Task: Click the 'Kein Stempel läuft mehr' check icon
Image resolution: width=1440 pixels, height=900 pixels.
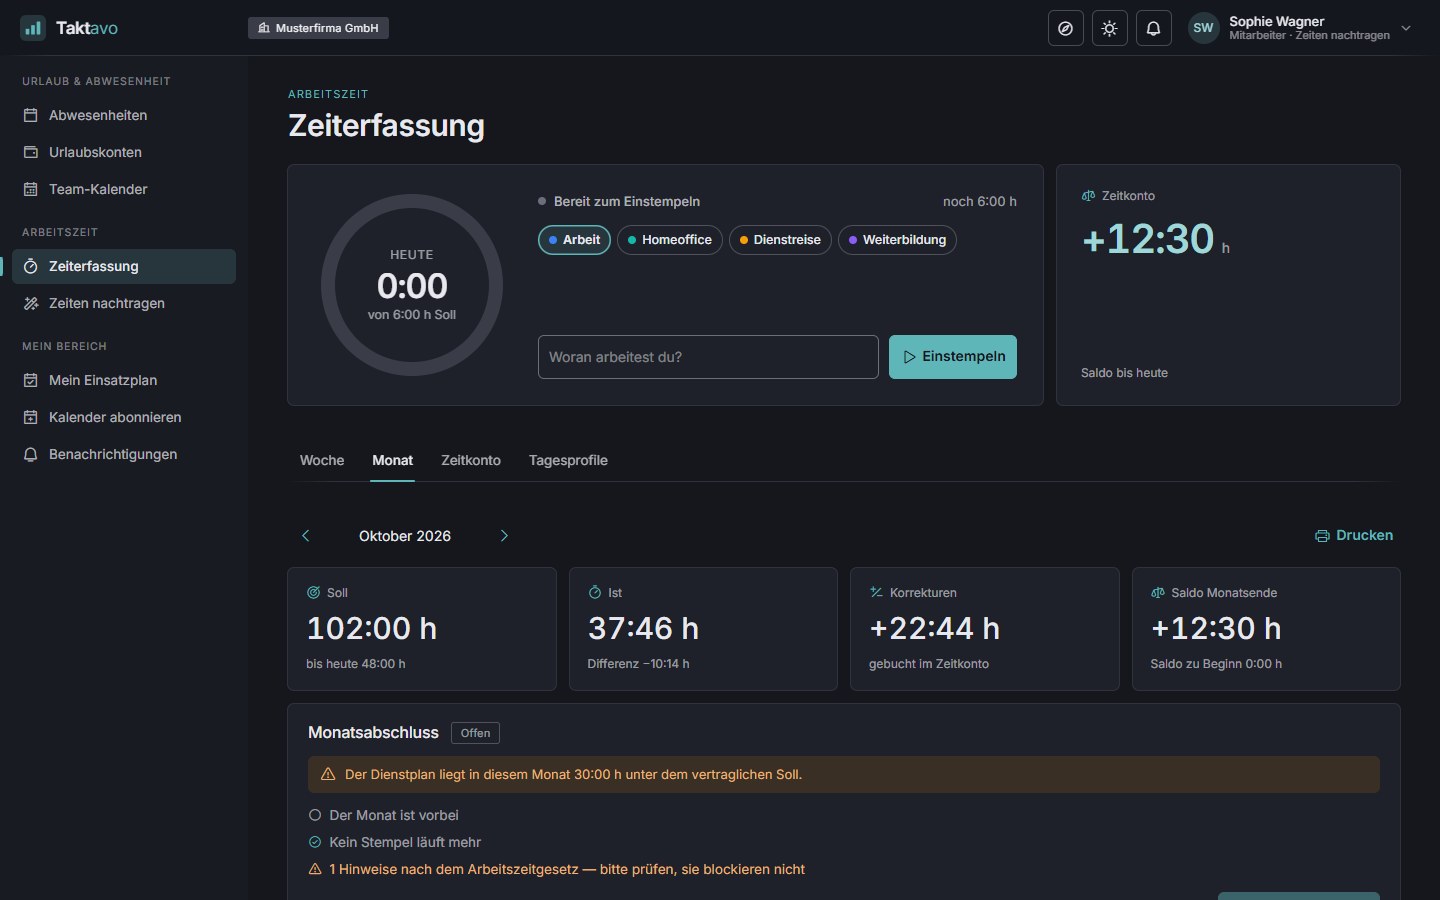Action: (x=315, y=842)
